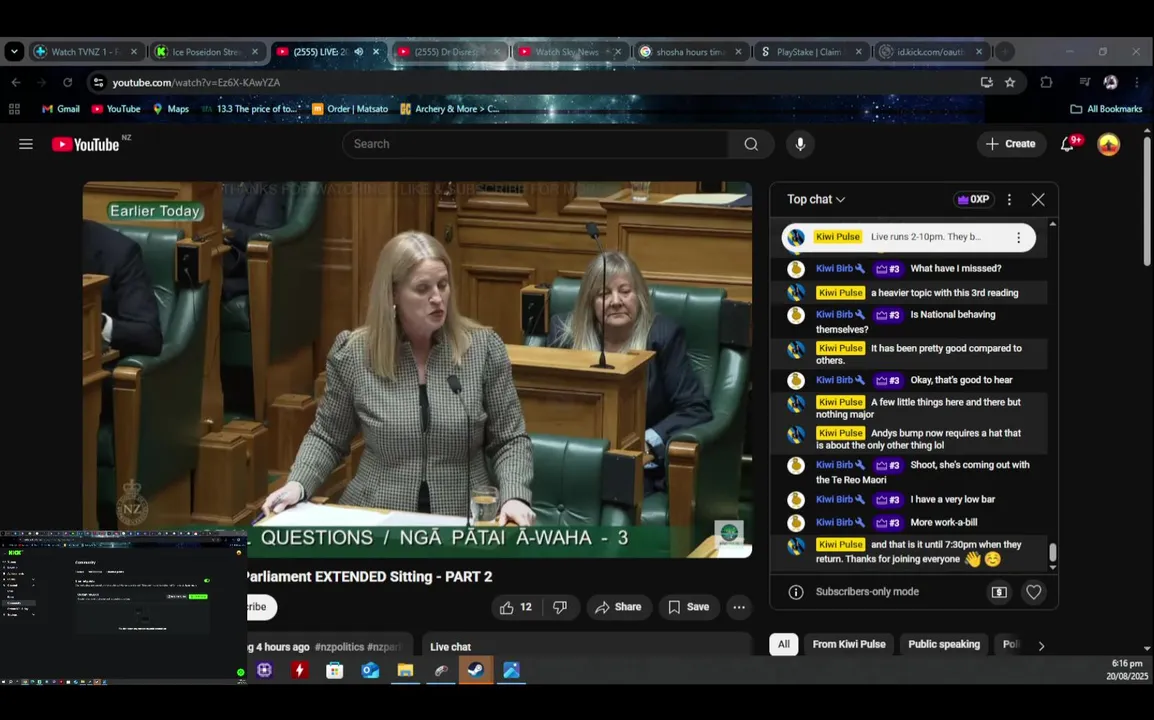The image size is (1154, 720).
Task: Select the All filter chip
Action: (x=784, y=644)
